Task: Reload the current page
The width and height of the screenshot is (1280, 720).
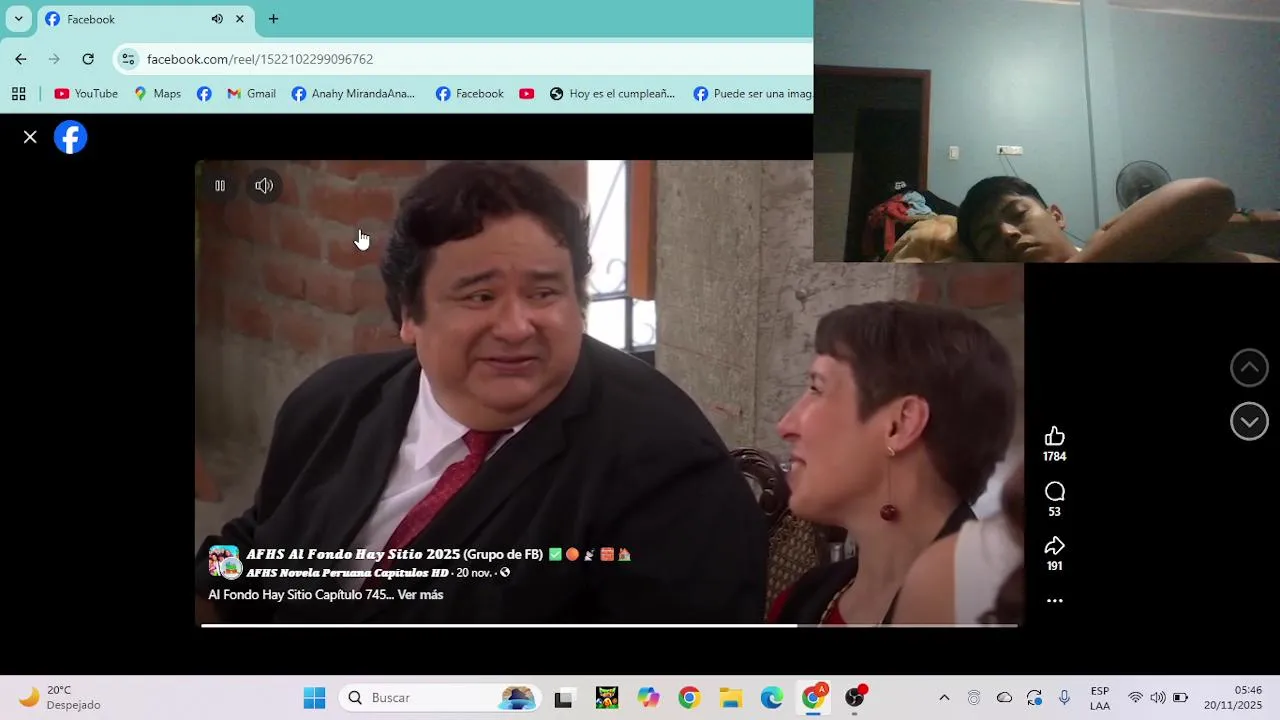Action: (x=88, y=59)
